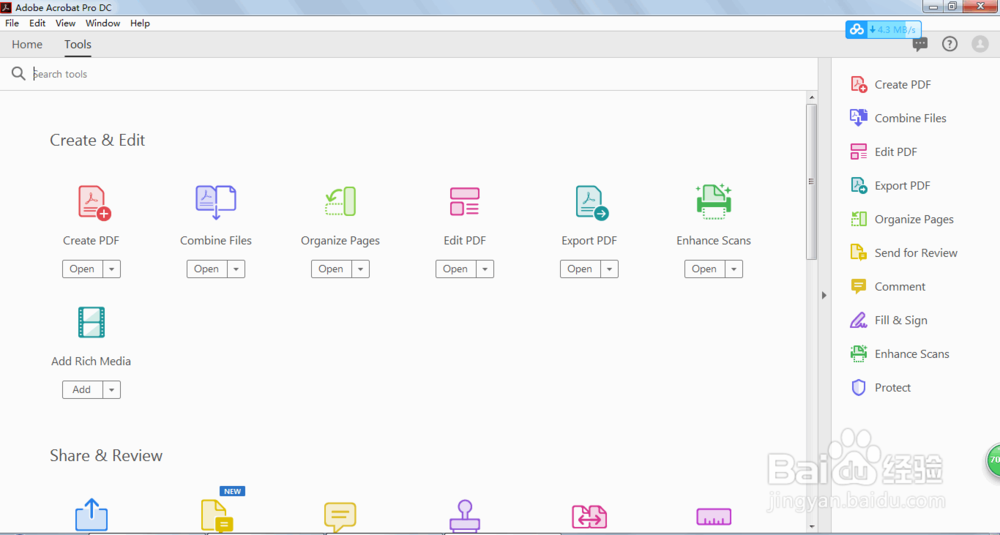Expand the Combine Files Open dropdown arrow
Image resolution: width=1000 pixels, height=535 pixels.
[236, 269]
